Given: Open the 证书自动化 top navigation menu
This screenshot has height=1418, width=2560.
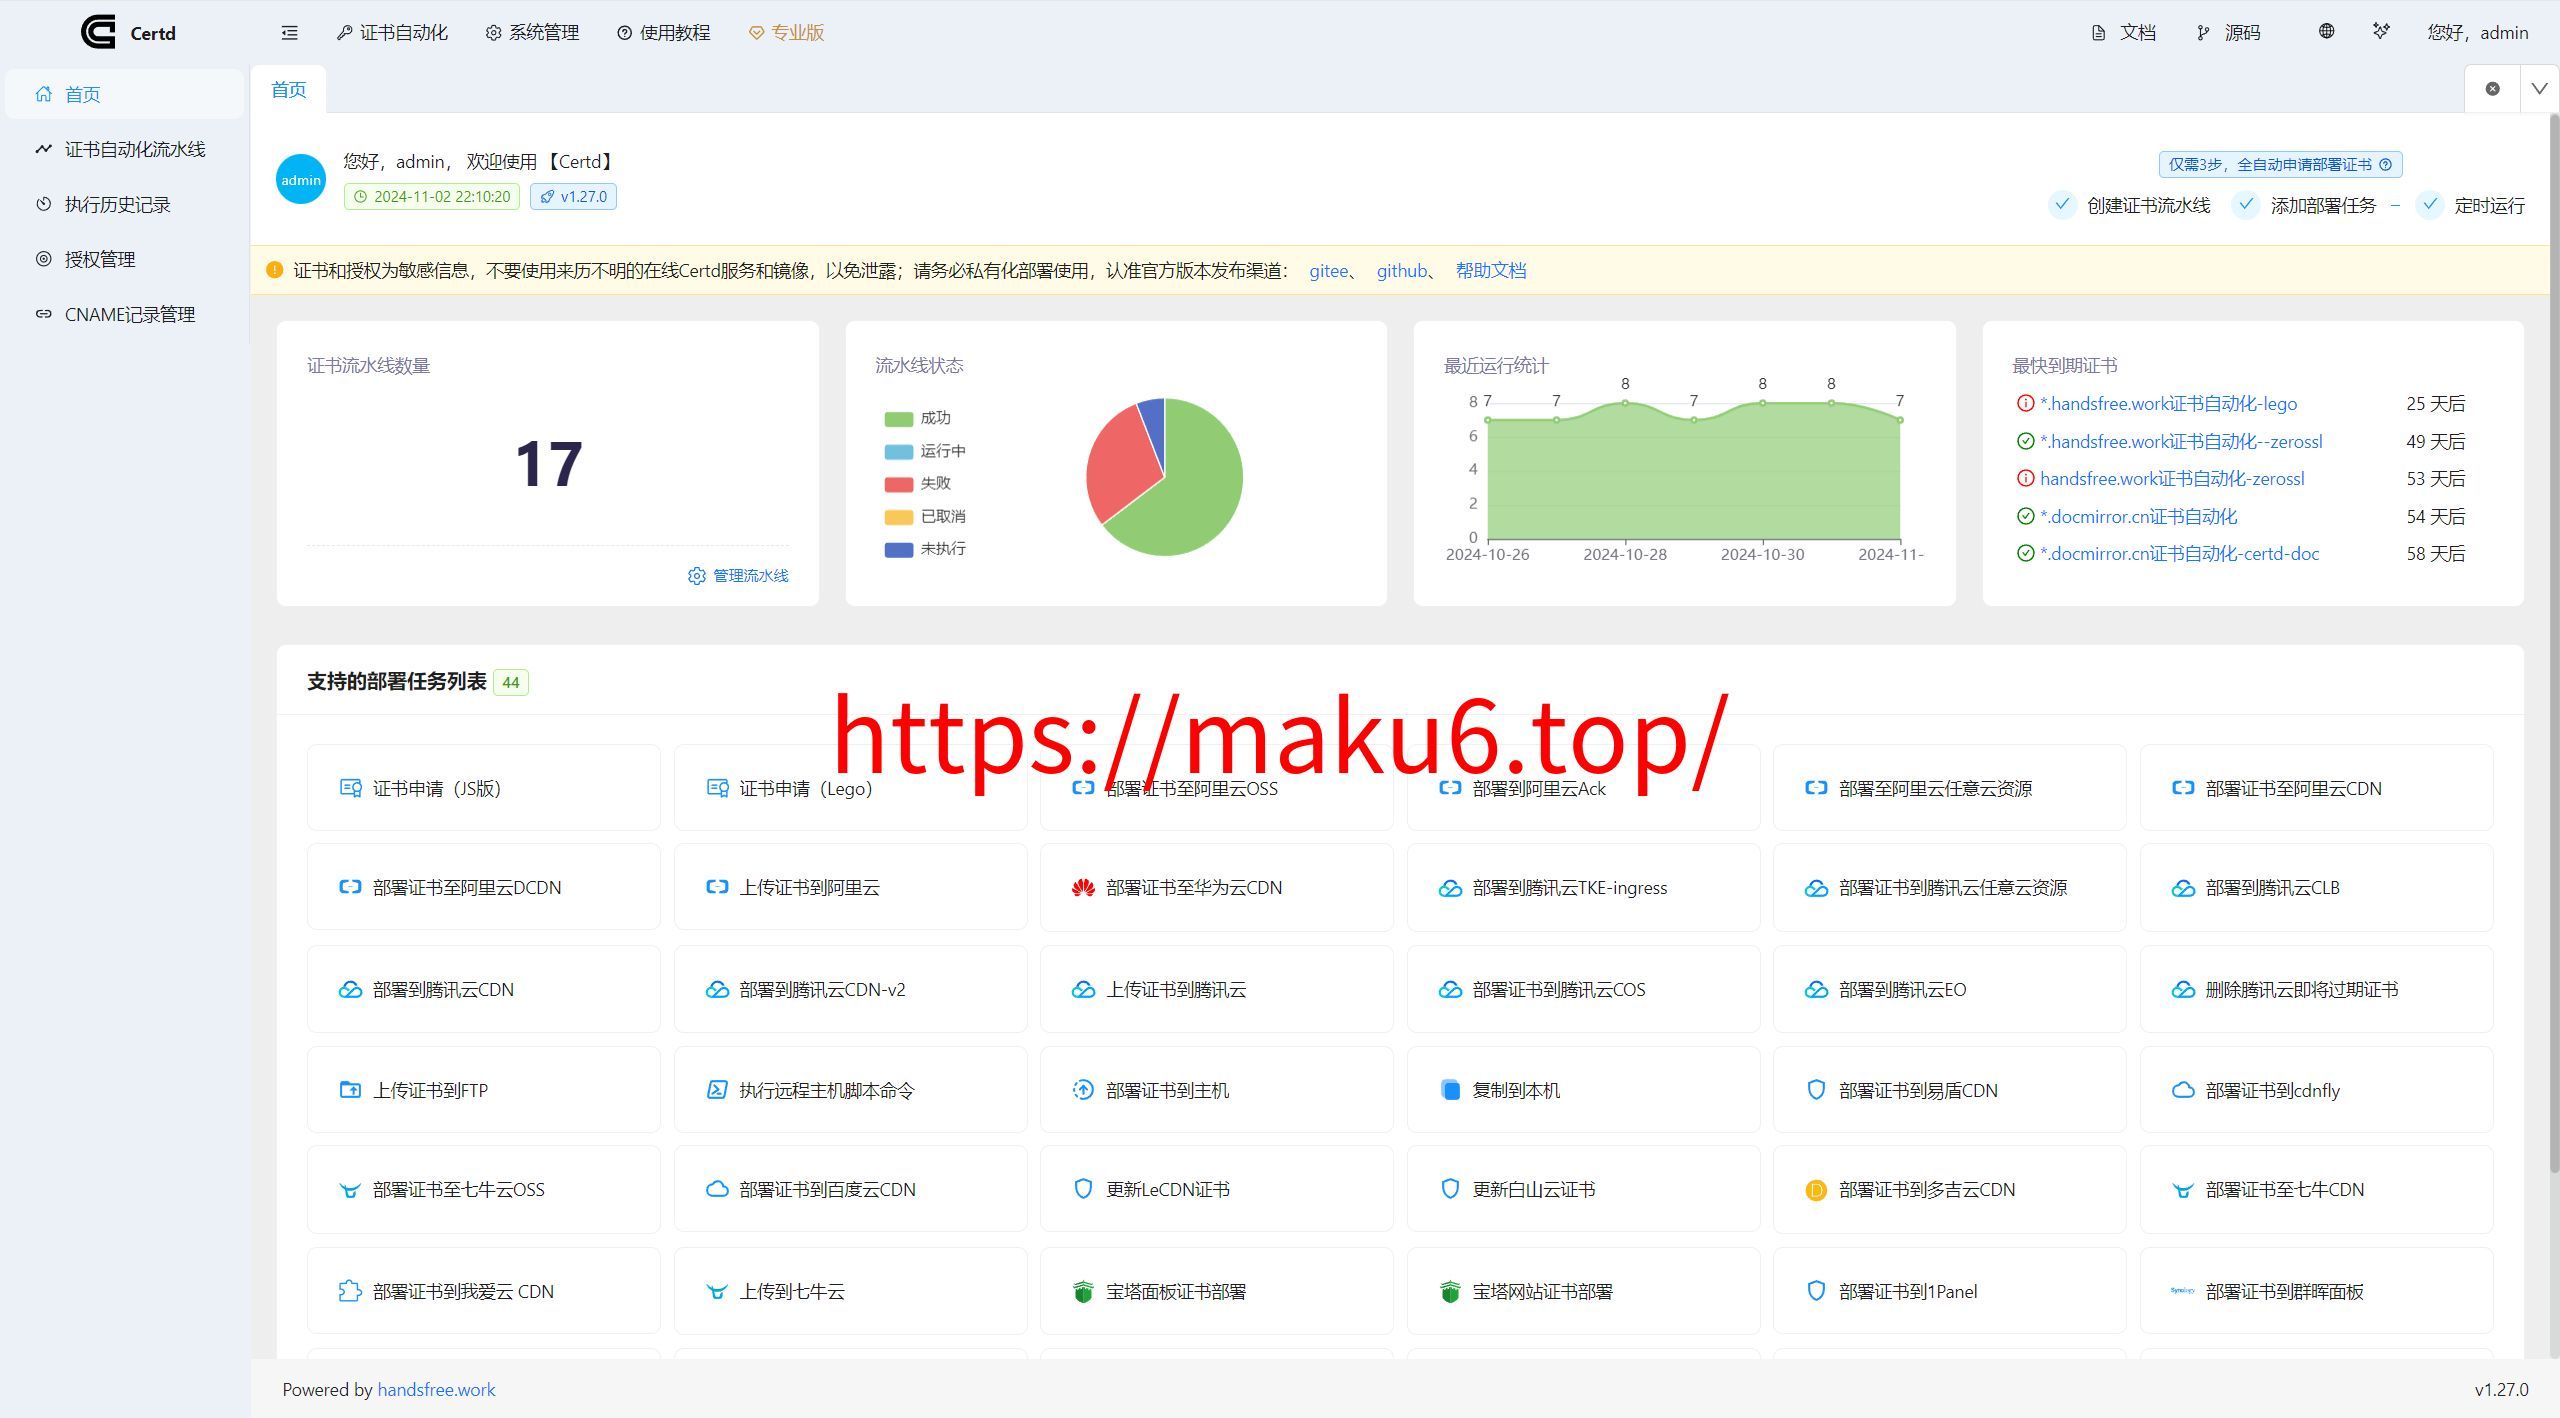Looking at the screenshot, I should point(392,33).
